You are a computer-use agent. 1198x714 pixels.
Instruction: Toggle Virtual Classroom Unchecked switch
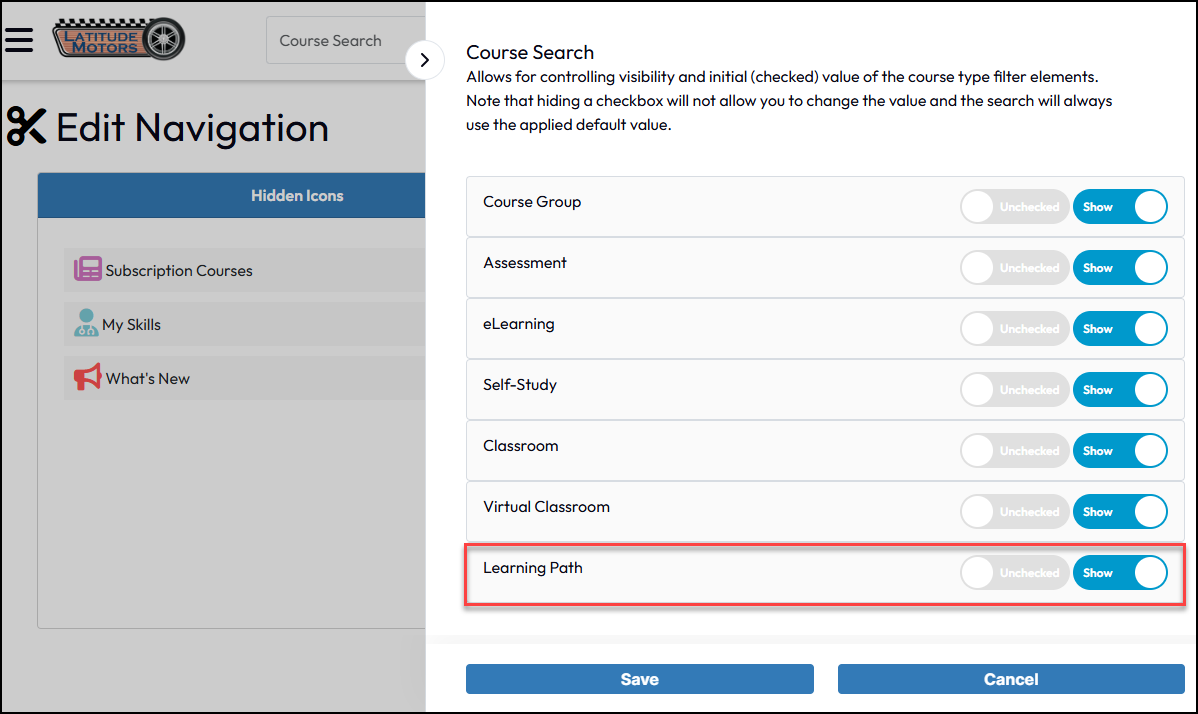click(1014, 512)
